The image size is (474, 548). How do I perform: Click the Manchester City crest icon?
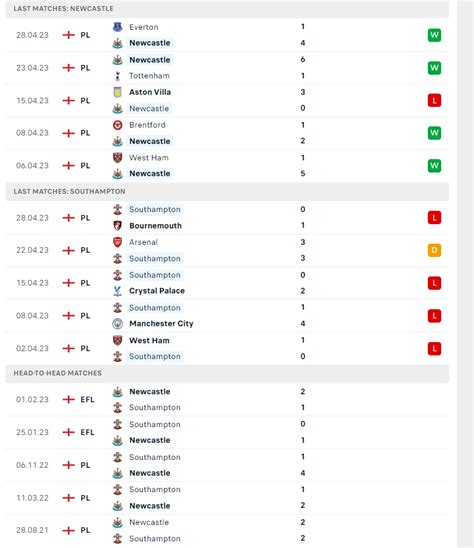[x=117, y=324]
